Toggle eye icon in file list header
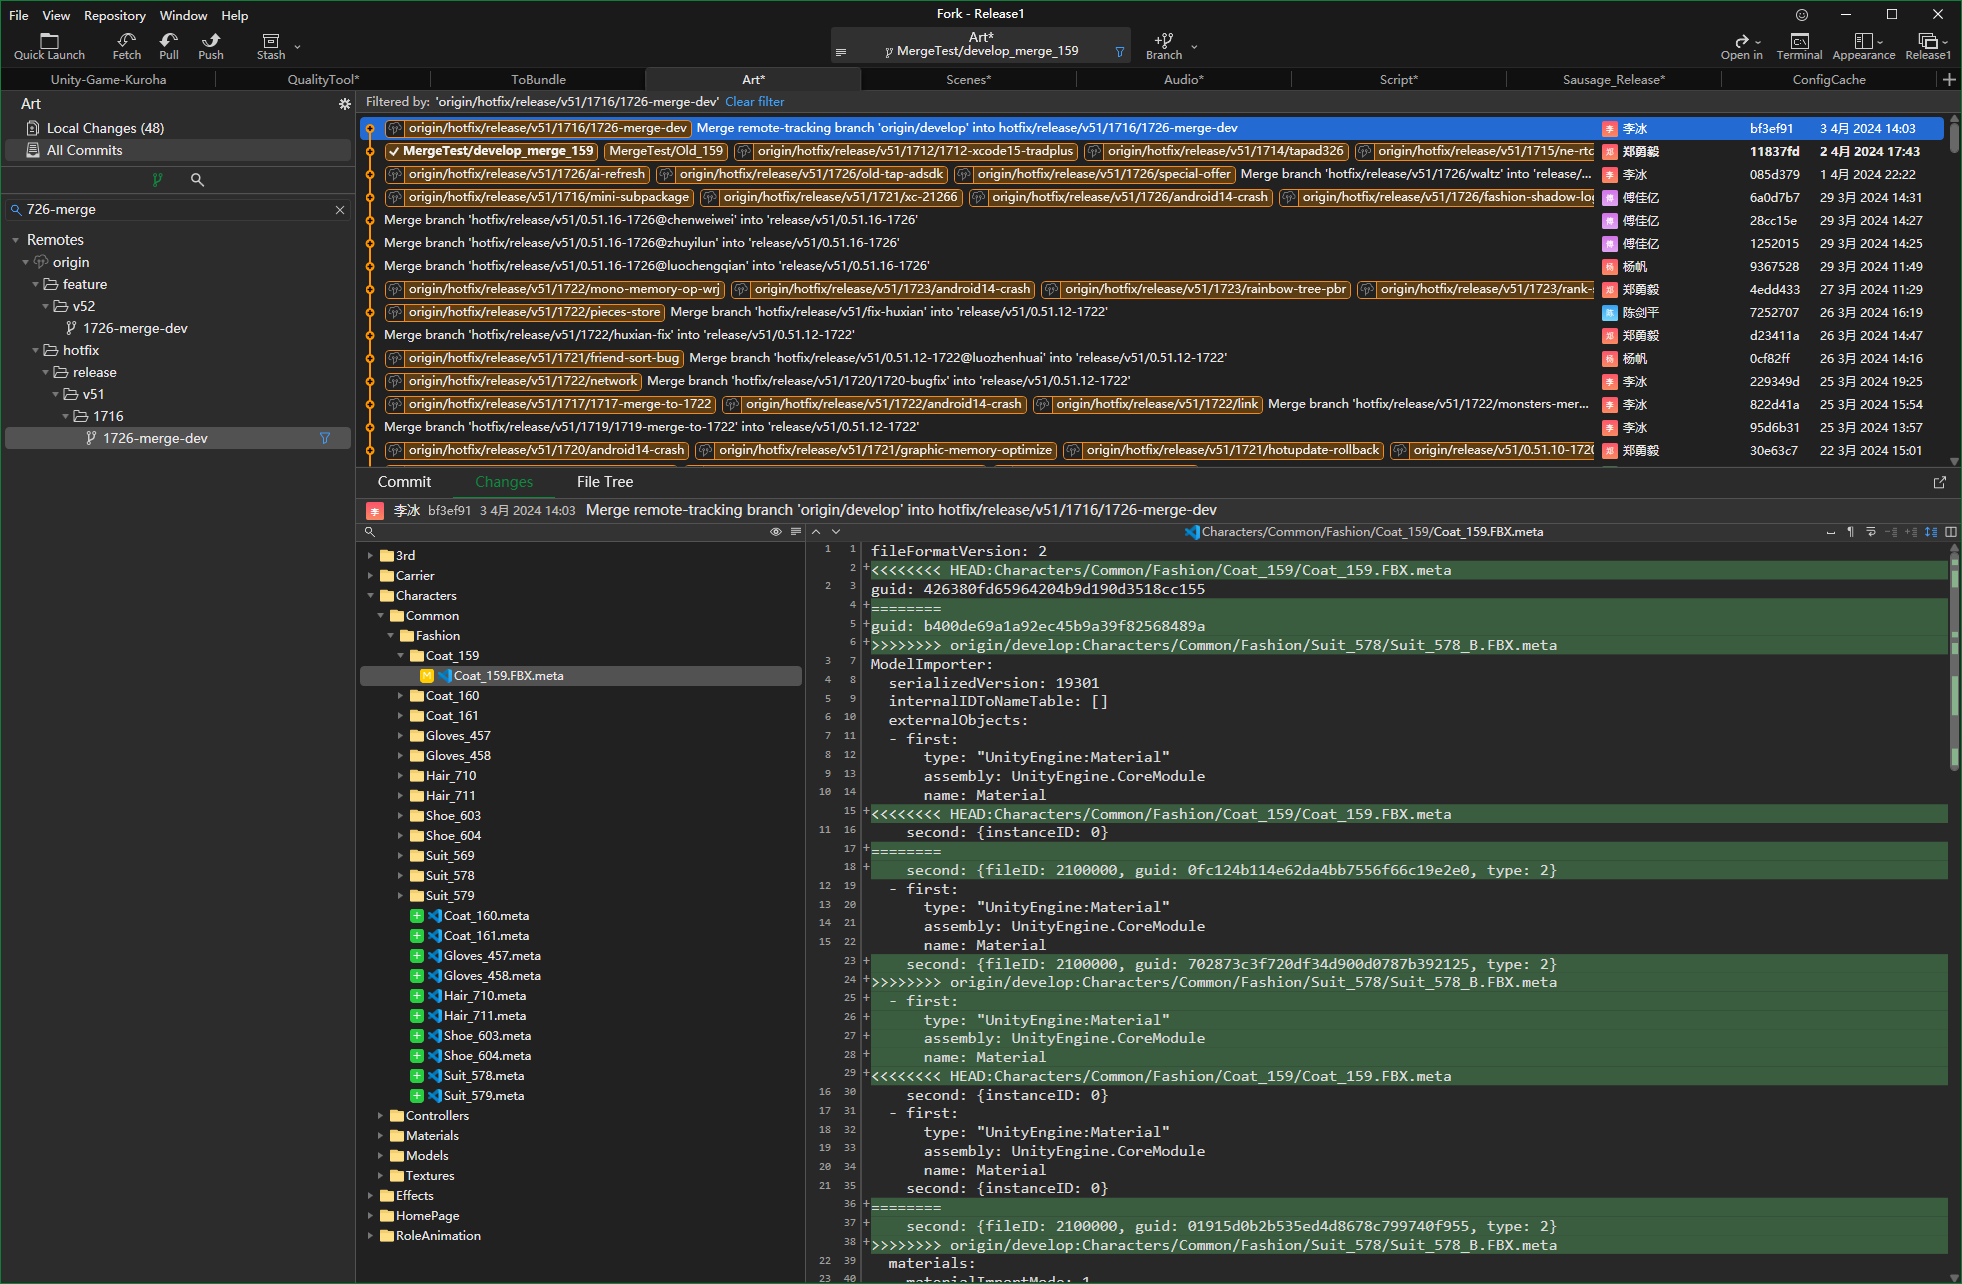 point(775,532)
